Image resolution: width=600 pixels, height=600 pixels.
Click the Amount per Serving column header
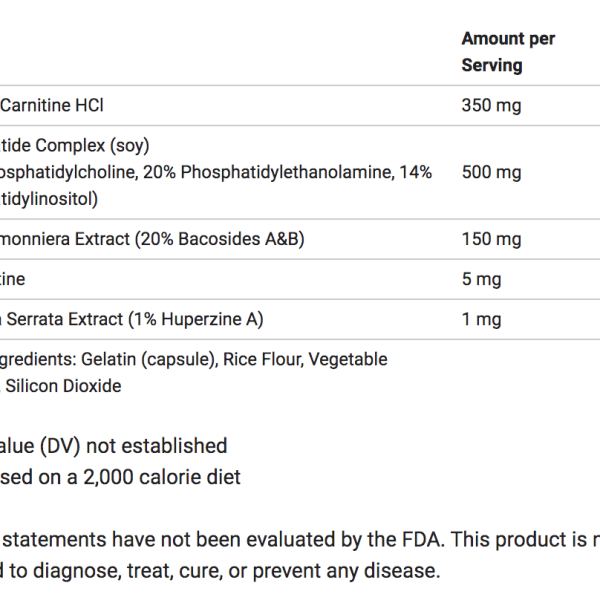pyautogui.click(x=508, y=52)
